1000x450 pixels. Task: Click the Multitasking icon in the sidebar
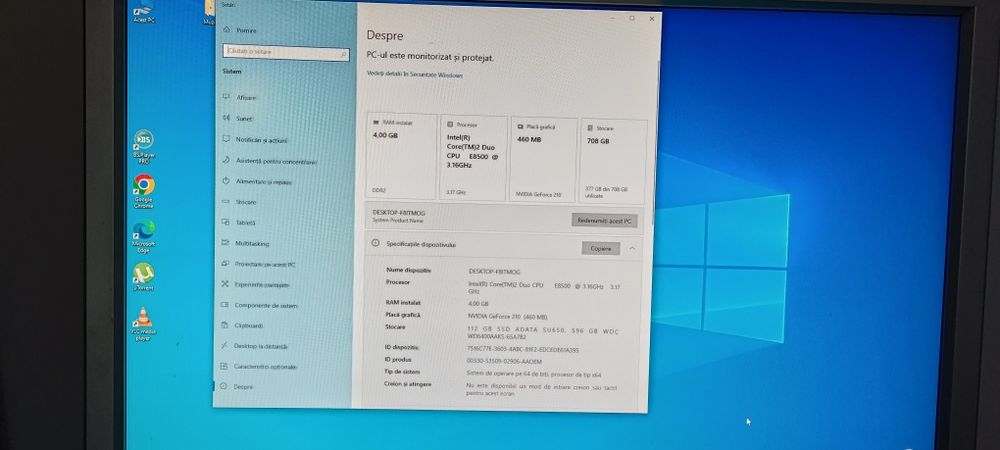[x=225, y=243]
